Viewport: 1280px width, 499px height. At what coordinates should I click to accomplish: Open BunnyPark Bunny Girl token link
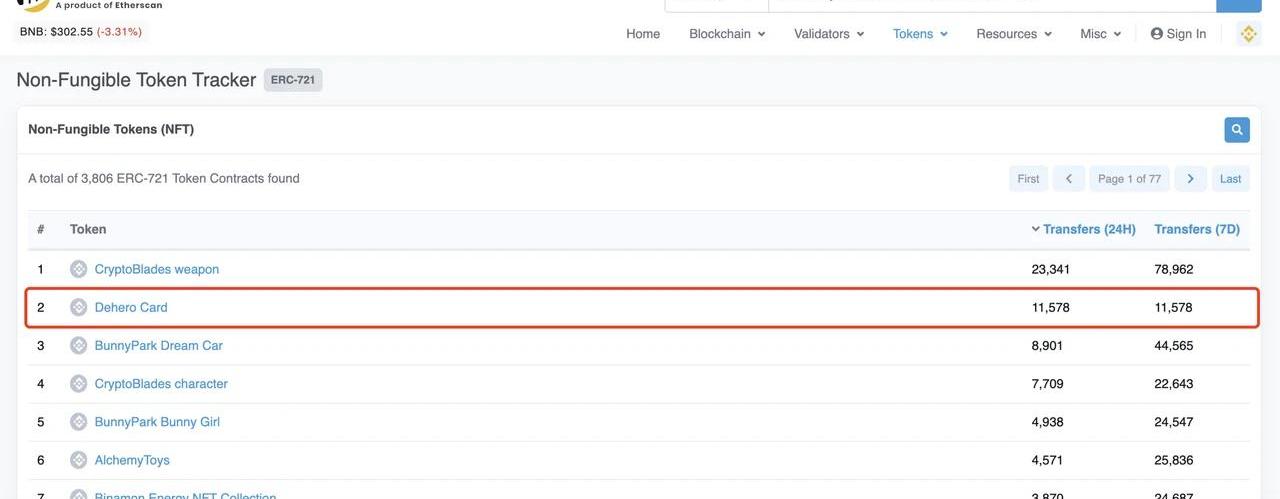pos(157,422)
